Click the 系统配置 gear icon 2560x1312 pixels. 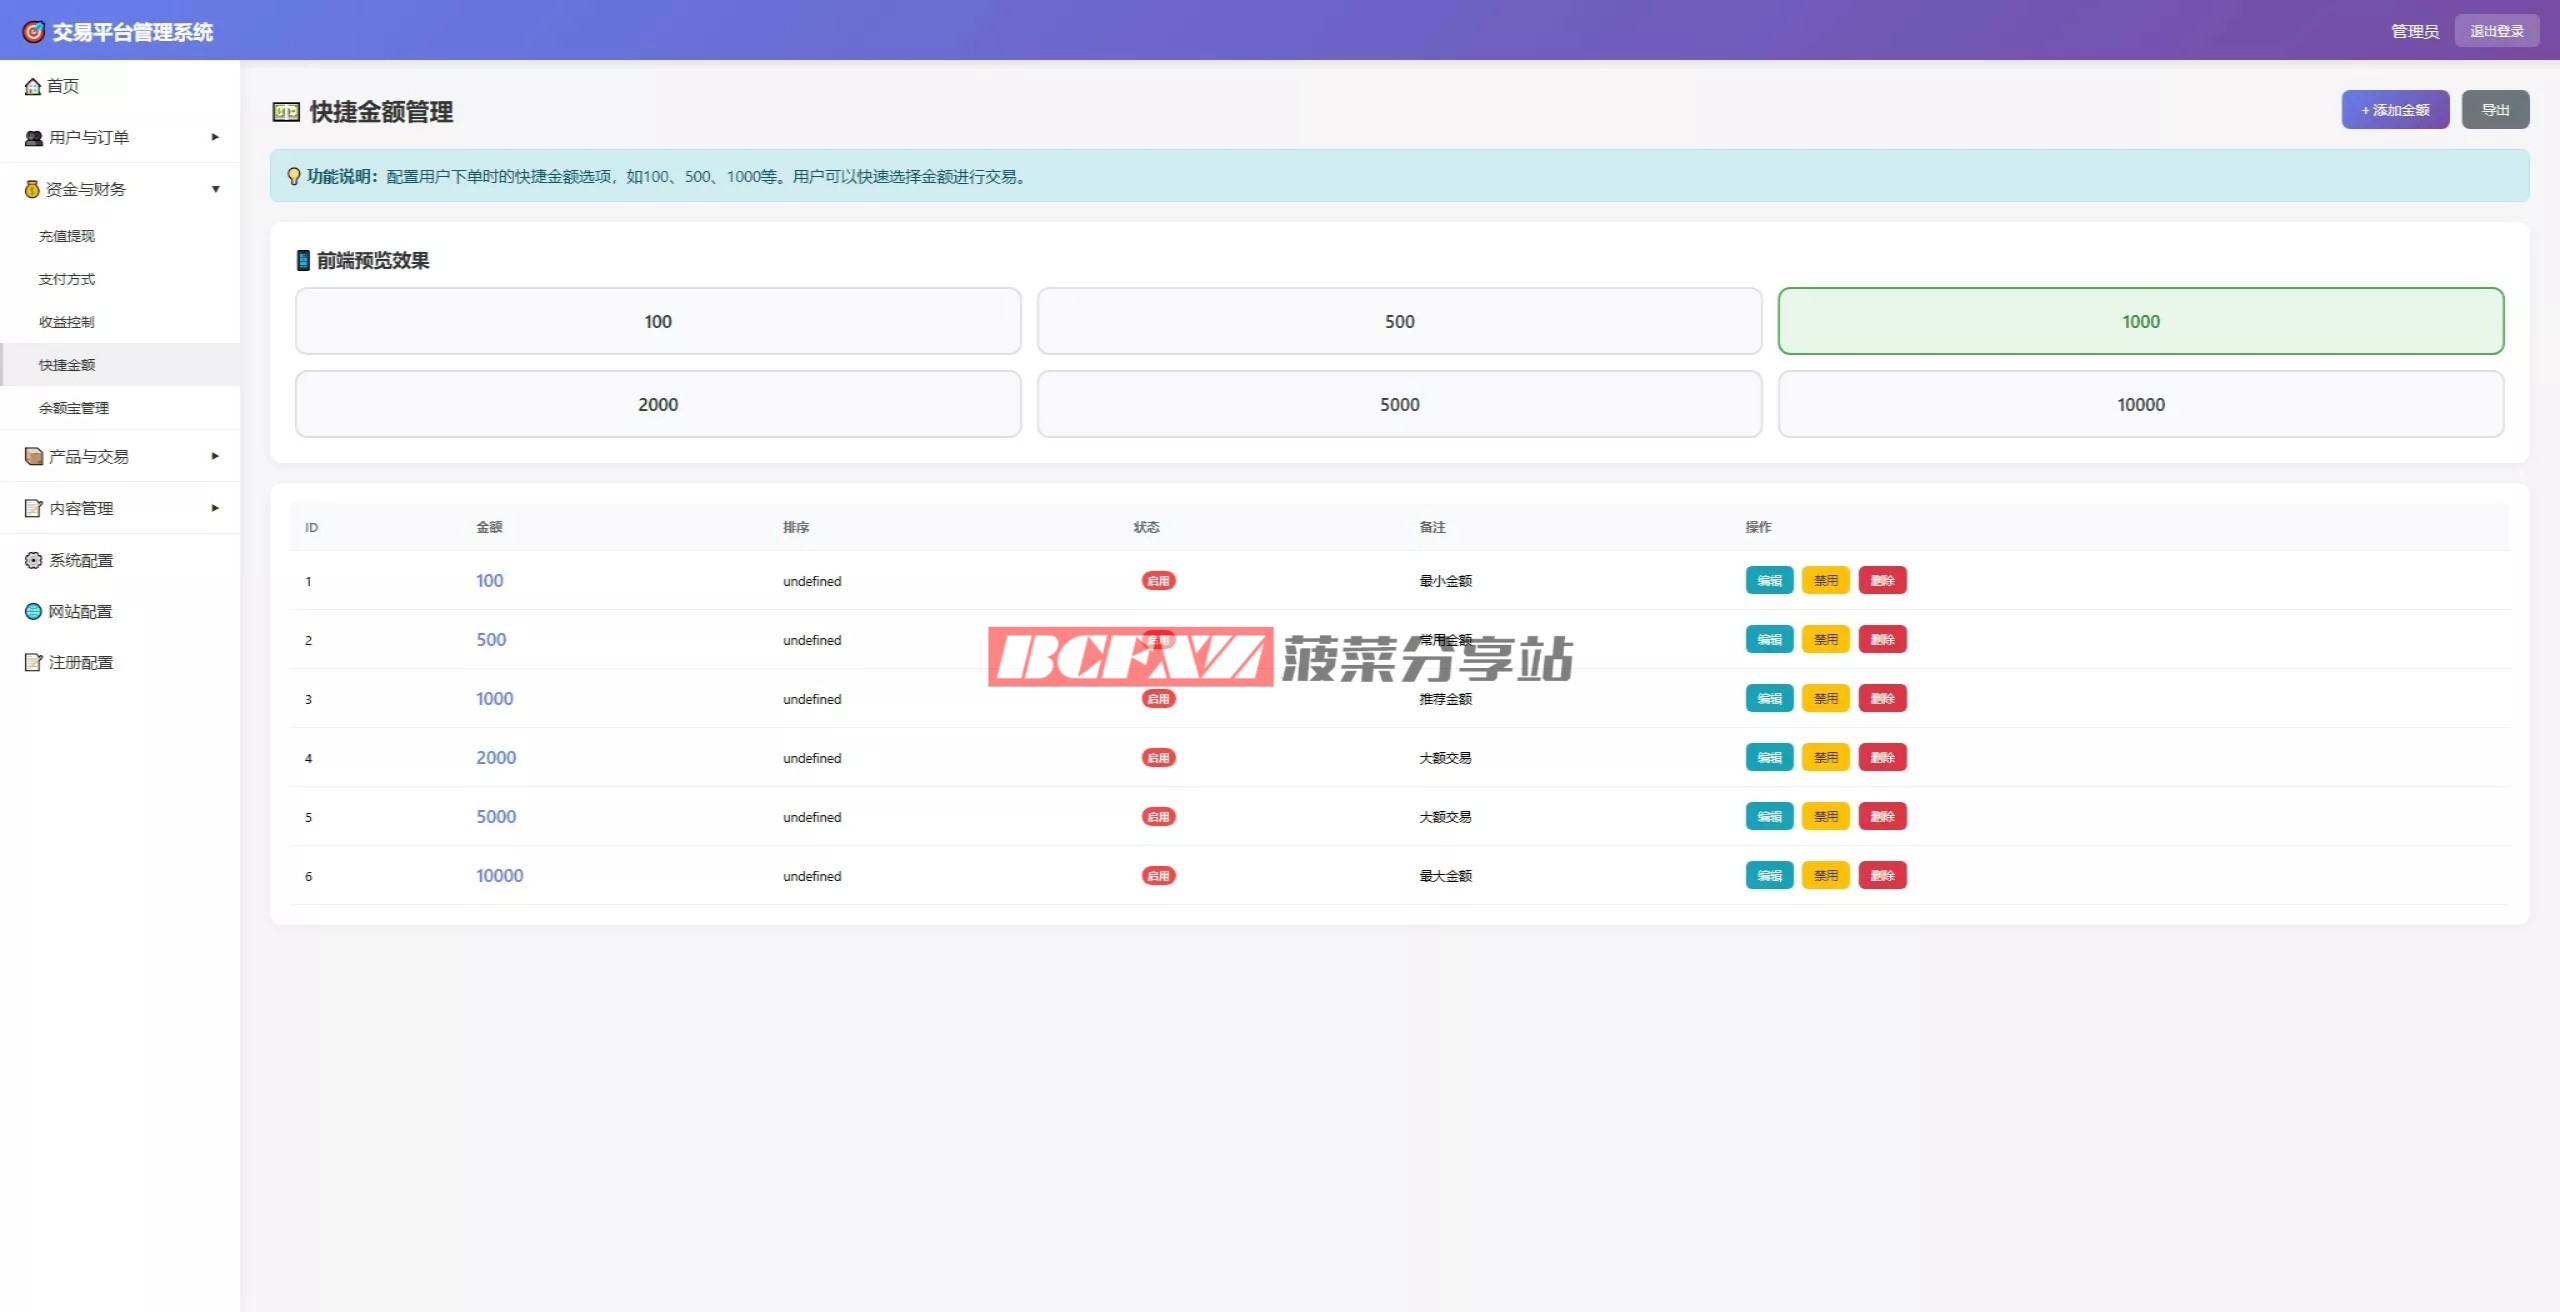34,560
